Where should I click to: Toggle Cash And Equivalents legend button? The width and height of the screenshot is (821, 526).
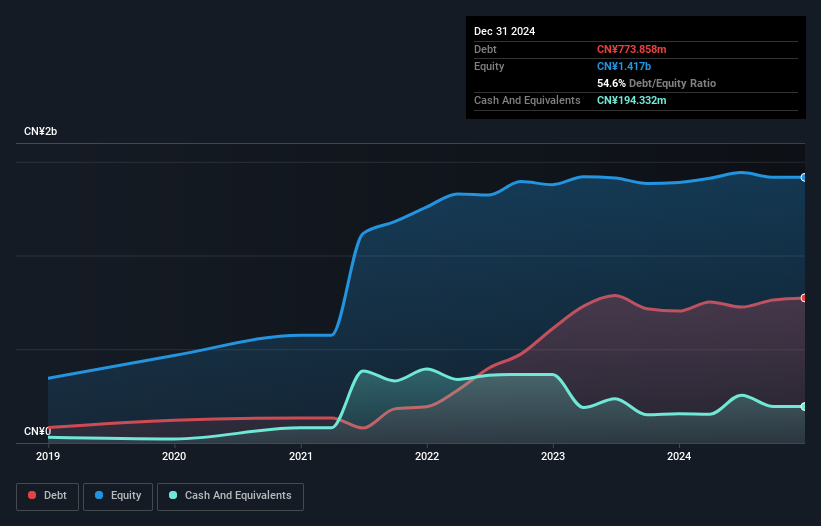(230, 496)
